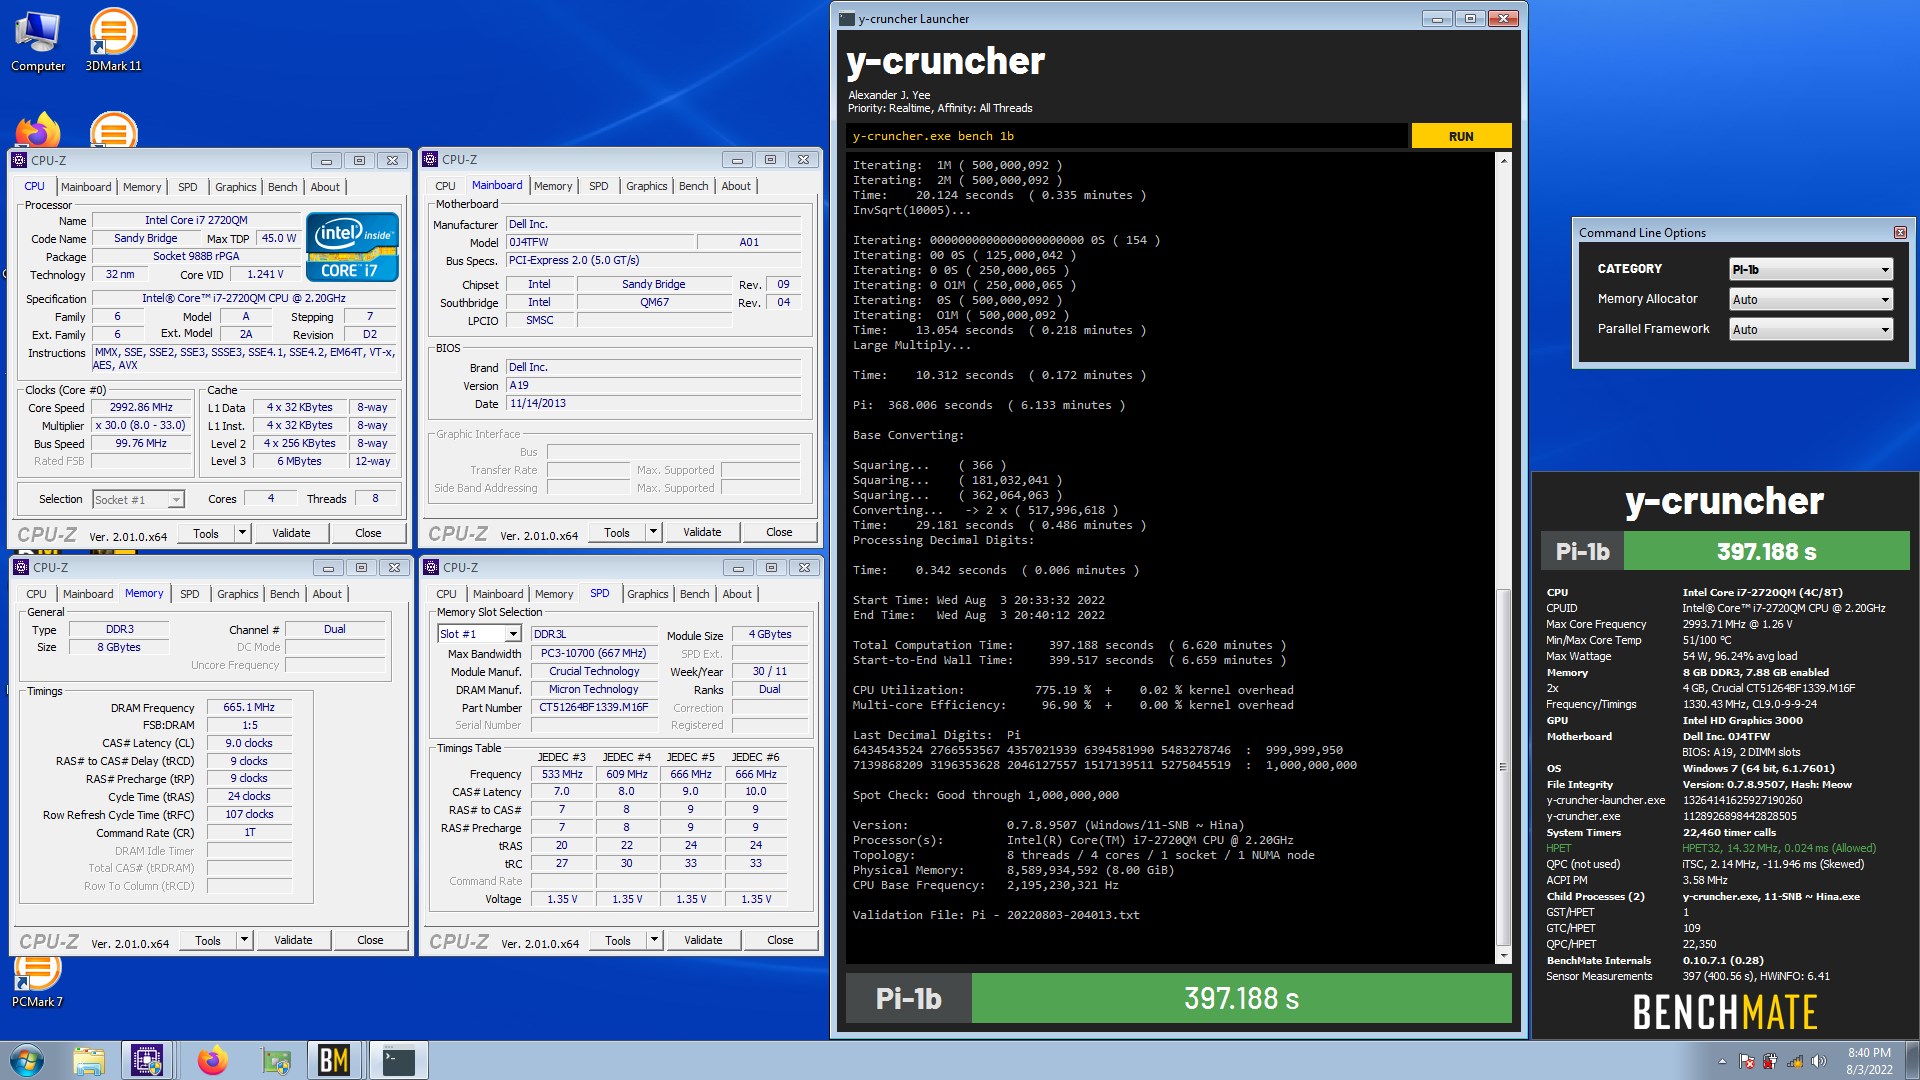The image size is (1920, 1080).
Task: Open the Computer desktop icon
Action: coord(38,41)
